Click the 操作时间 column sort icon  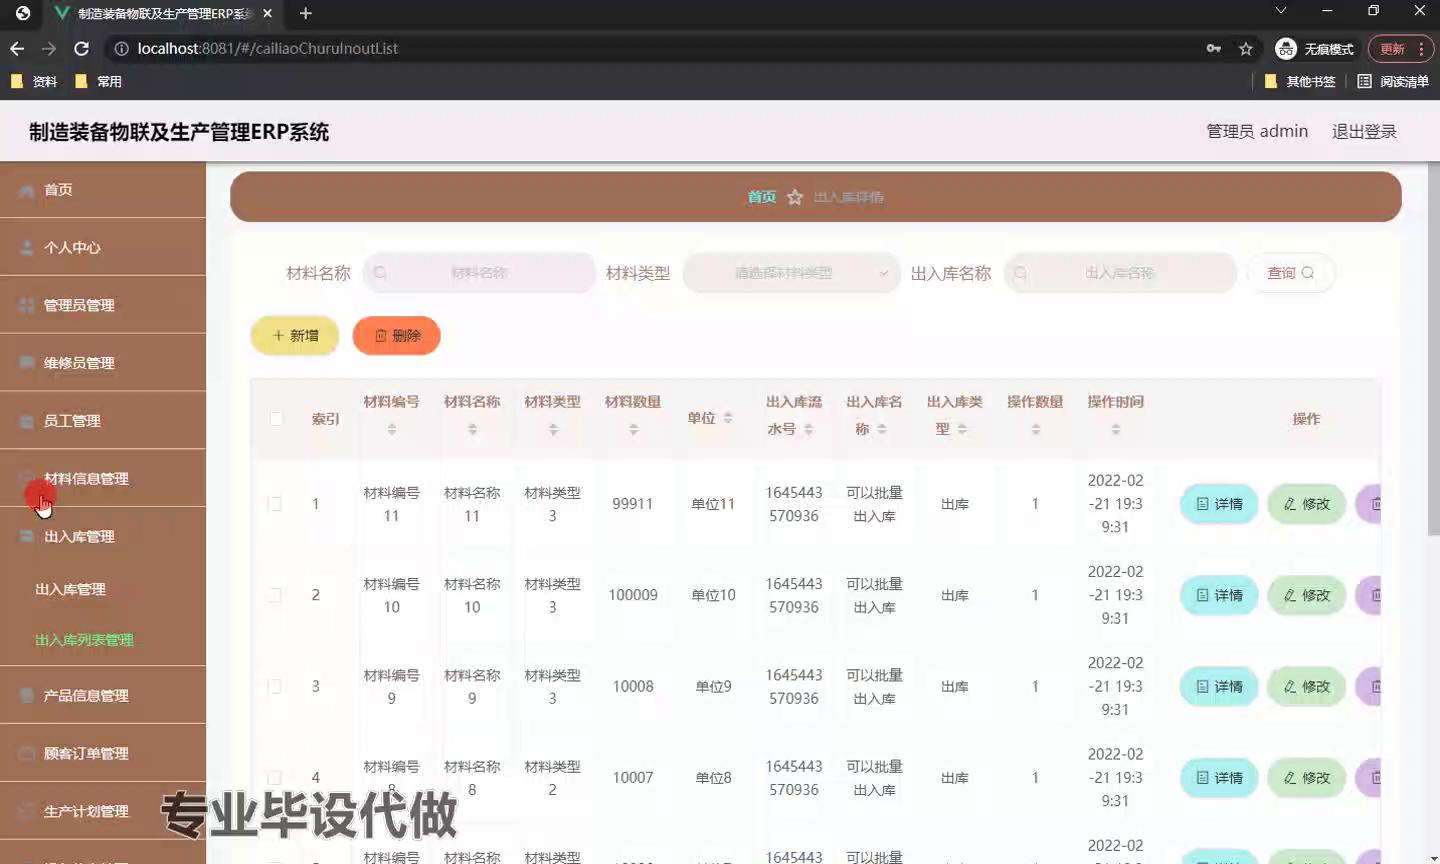(x=1115, y=429)
